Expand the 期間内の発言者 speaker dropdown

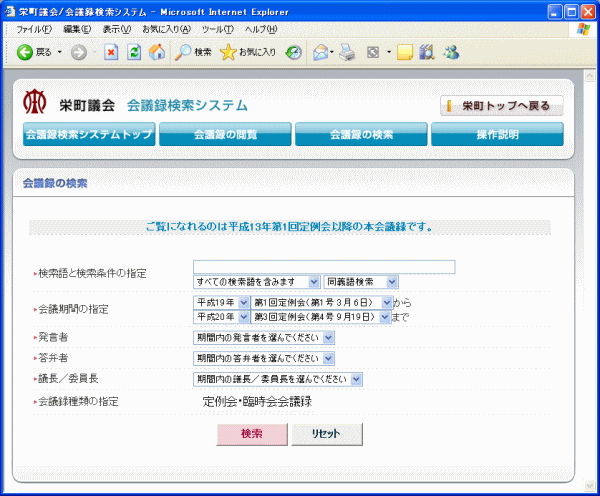(x=264, y=338)
